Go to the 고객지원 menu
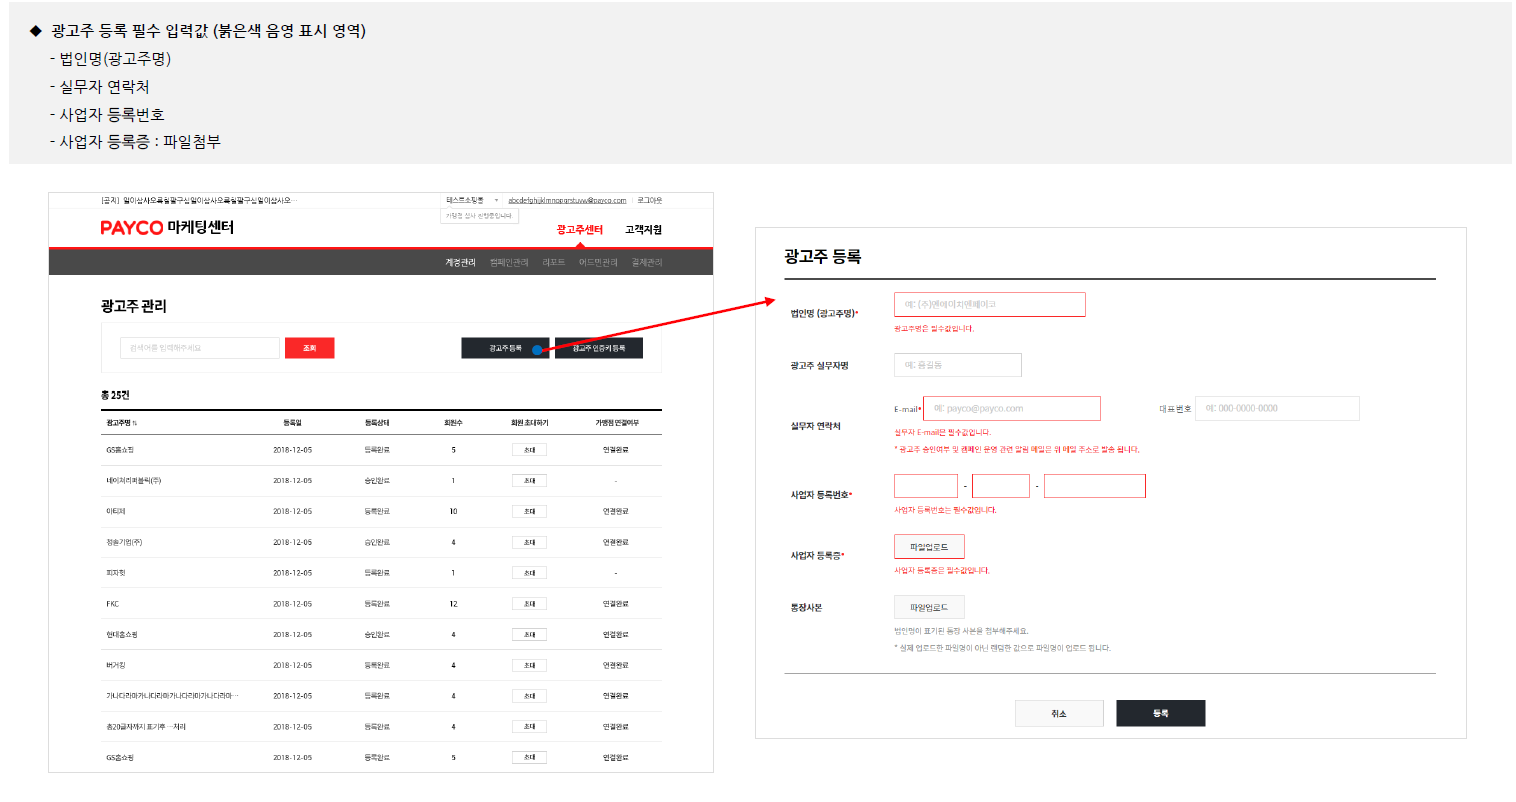The height and width of the screenshot is (802, 1516). pyautogui.click(x=643, y=230)
